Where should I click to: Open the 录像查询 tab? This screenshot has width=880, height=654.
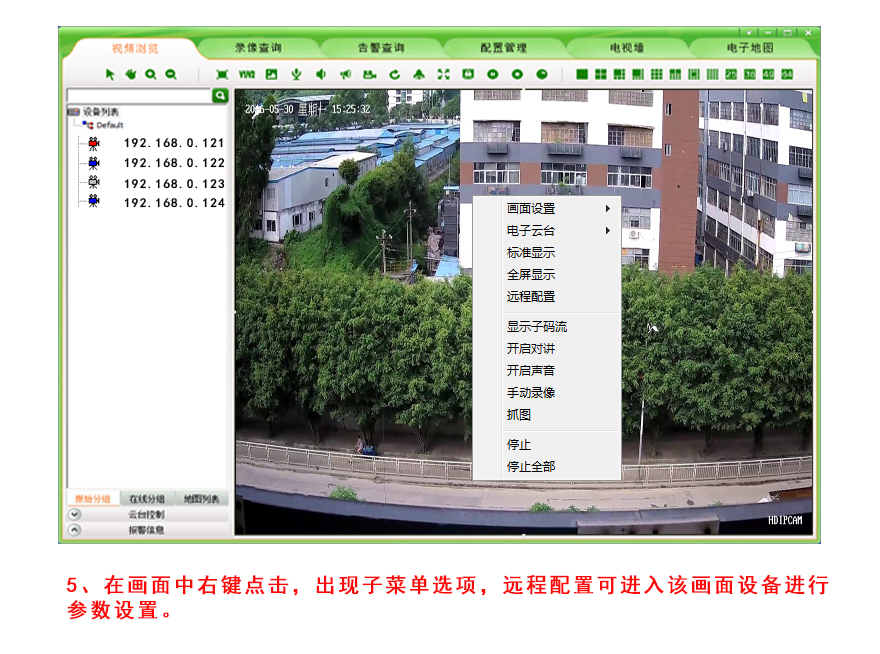(x=258, y=47)
